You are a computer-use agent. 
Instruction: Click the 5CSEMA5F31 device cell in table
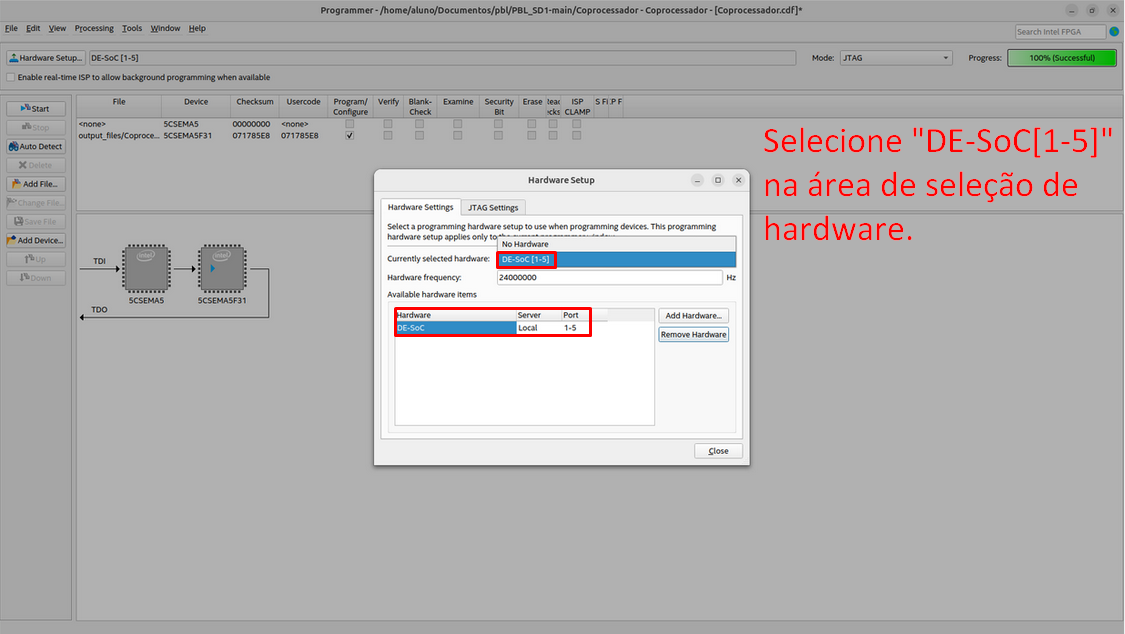coord(188,136)
